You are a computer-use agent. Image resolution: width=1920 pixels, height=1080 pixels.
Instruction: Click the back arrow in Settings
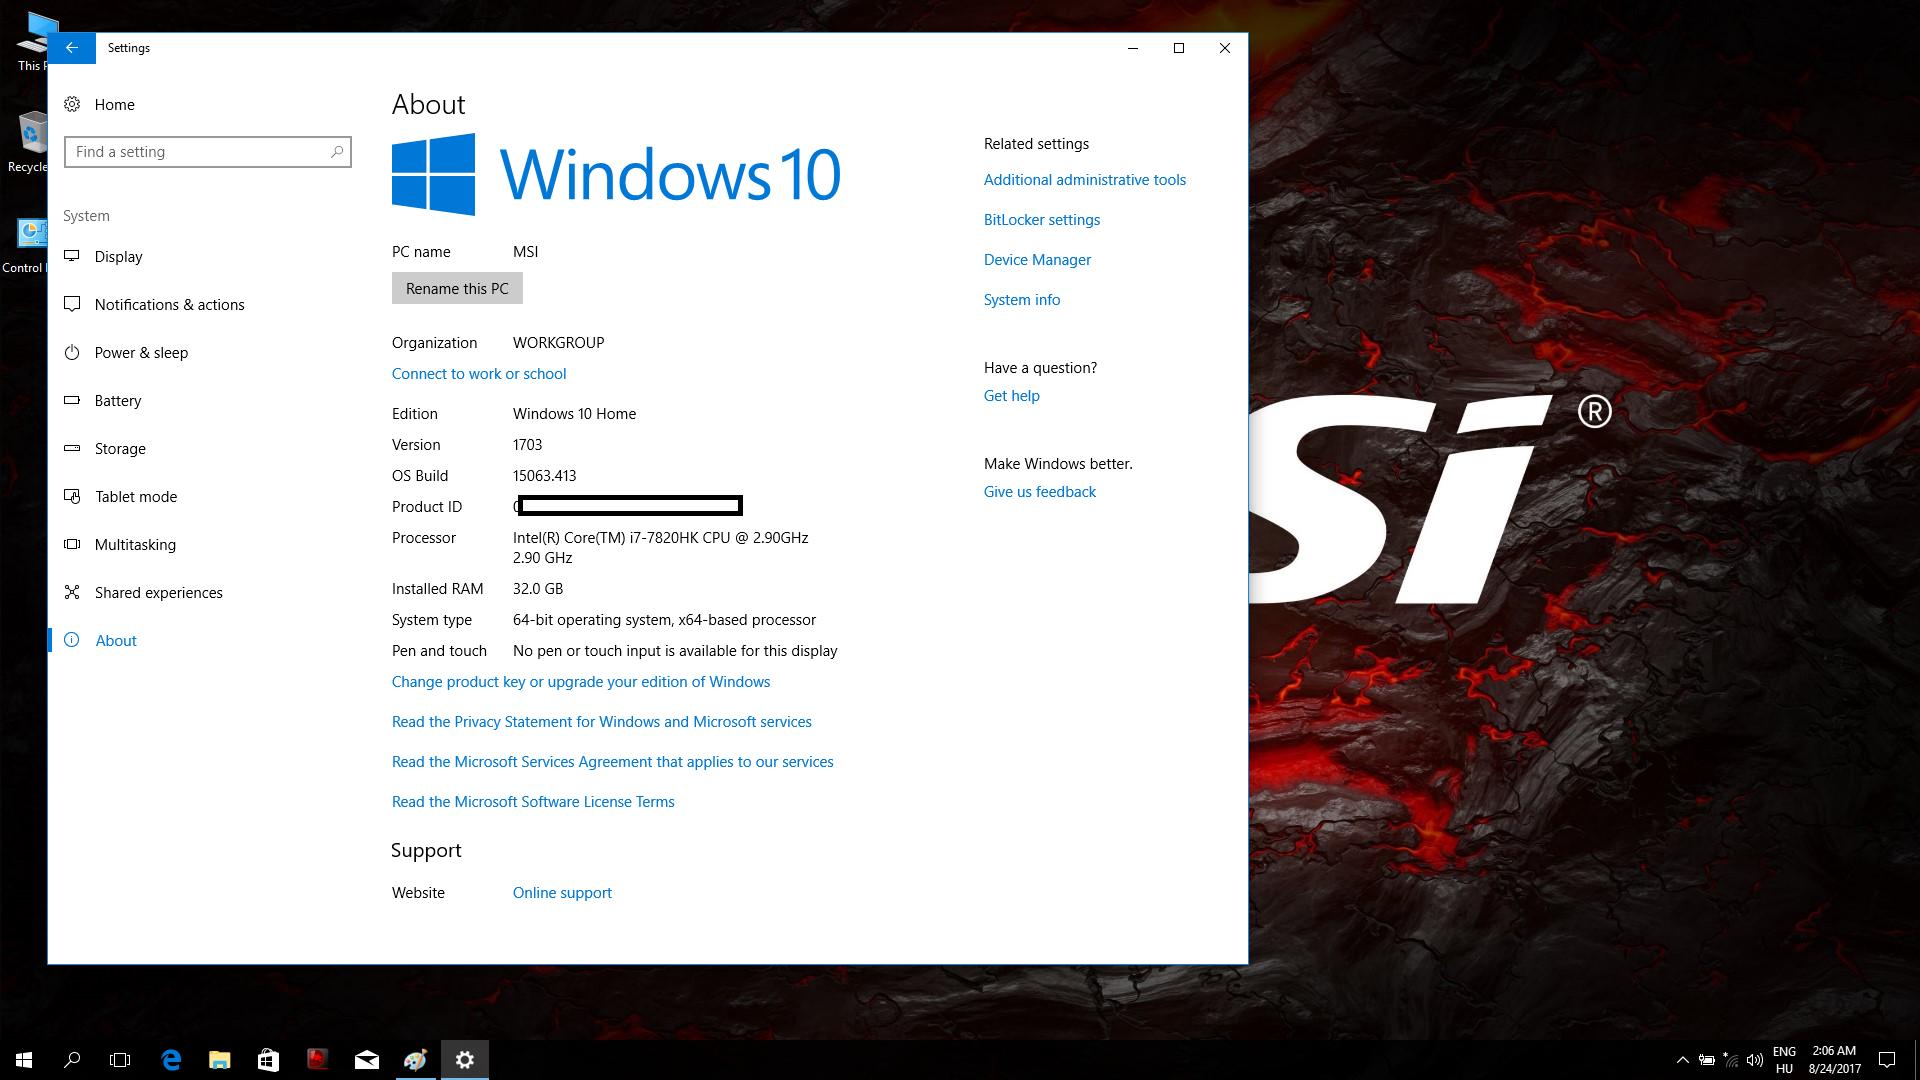[x=72, y=48]
